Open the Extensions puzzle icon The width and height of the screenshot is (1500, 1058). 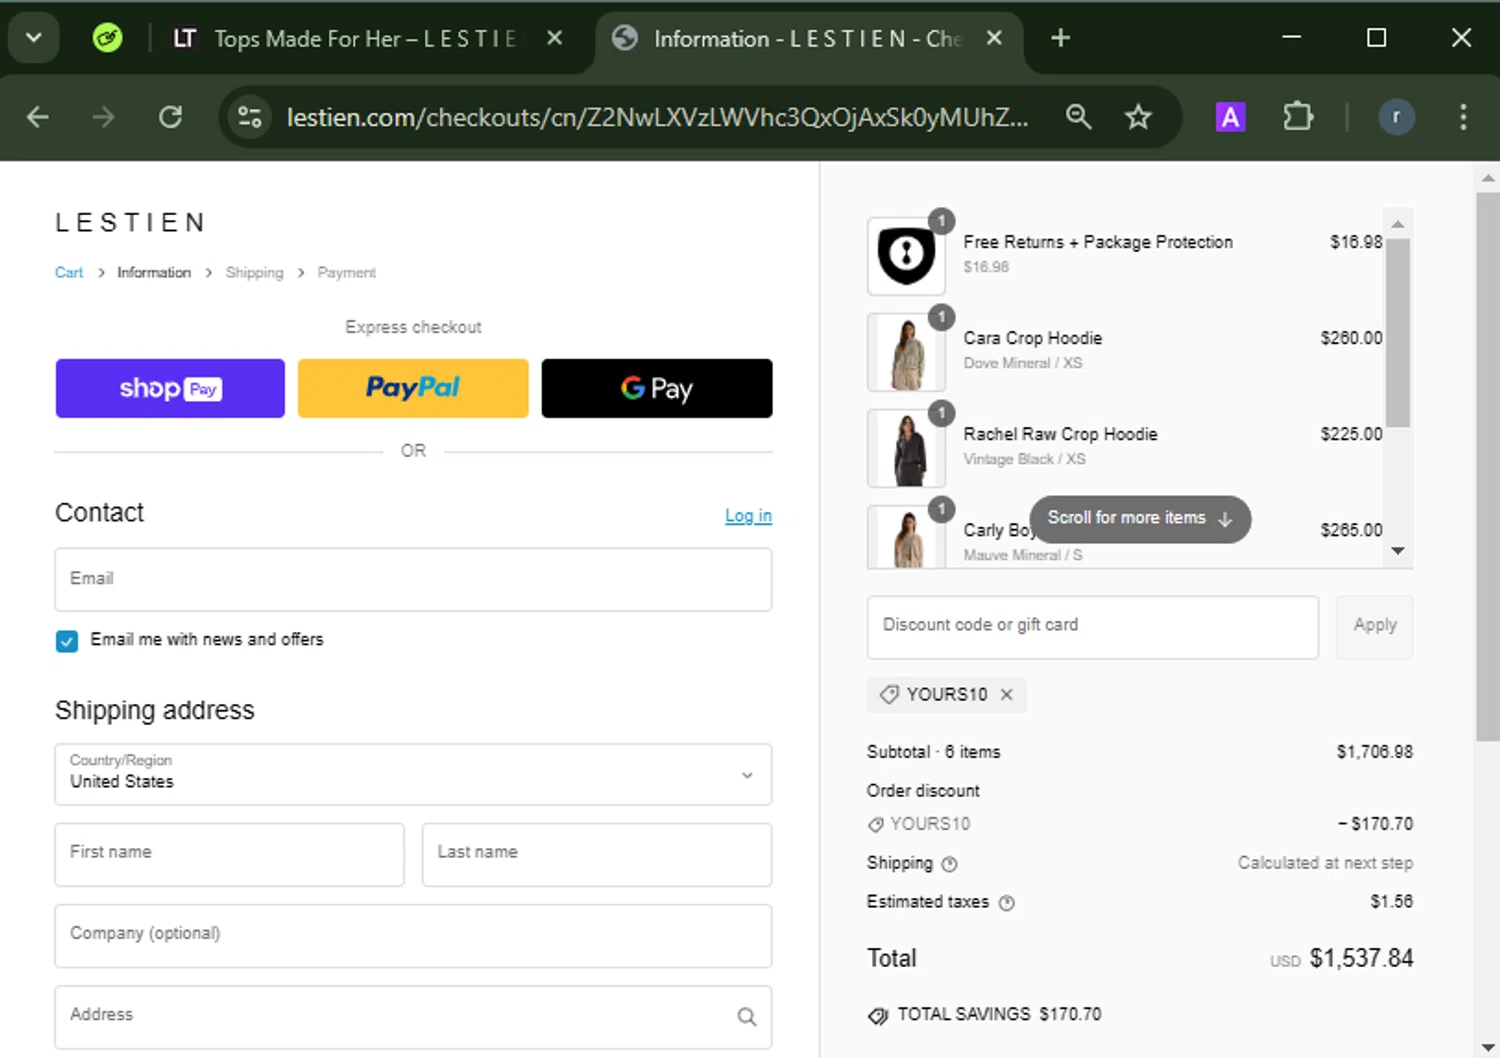[1298, 117]
